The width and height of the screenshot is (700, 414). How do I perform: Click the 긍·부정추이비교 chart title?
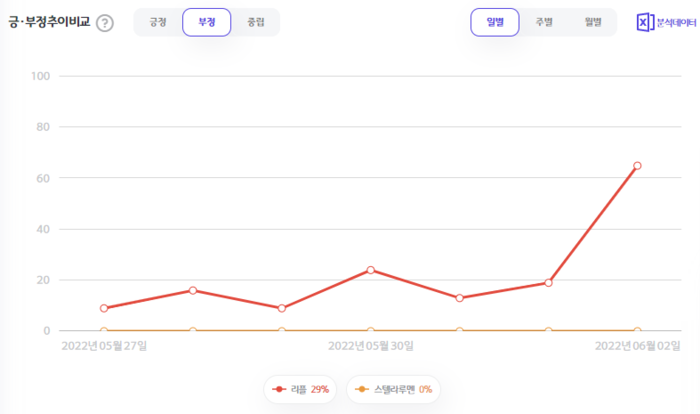tap(48, 23)
